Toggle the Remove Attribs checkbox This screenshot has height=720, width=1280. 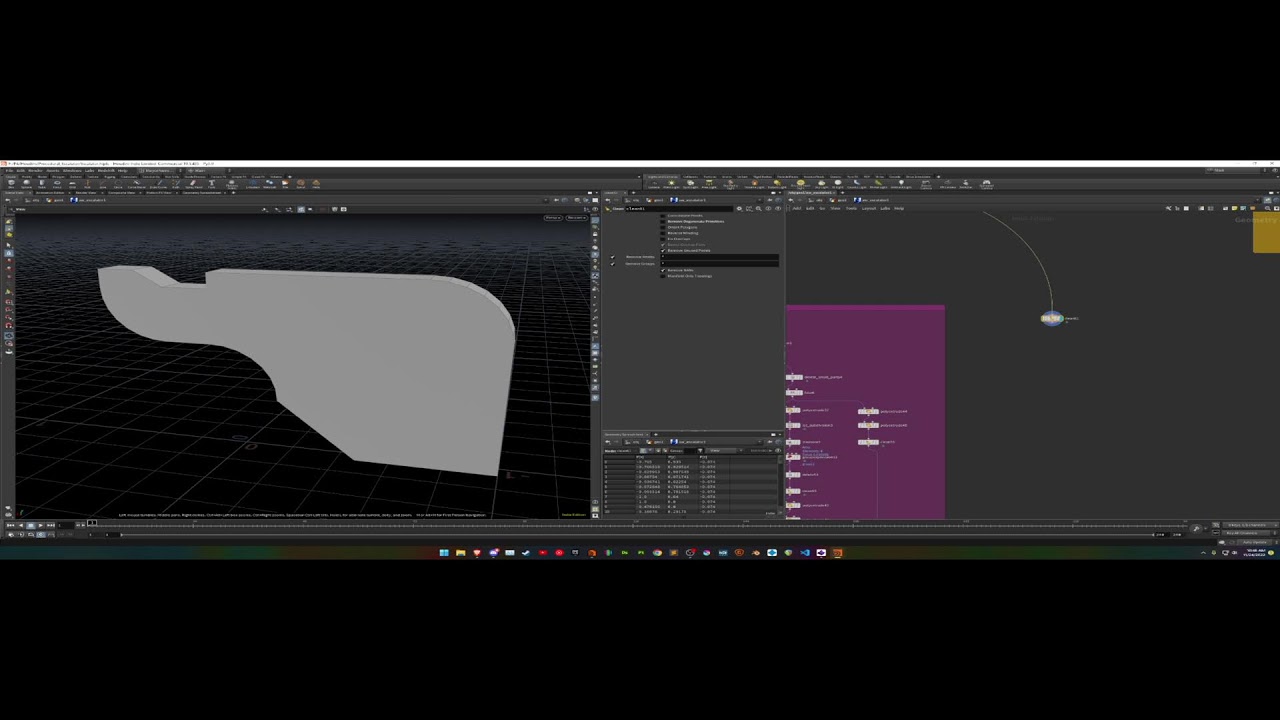[613, 257]
